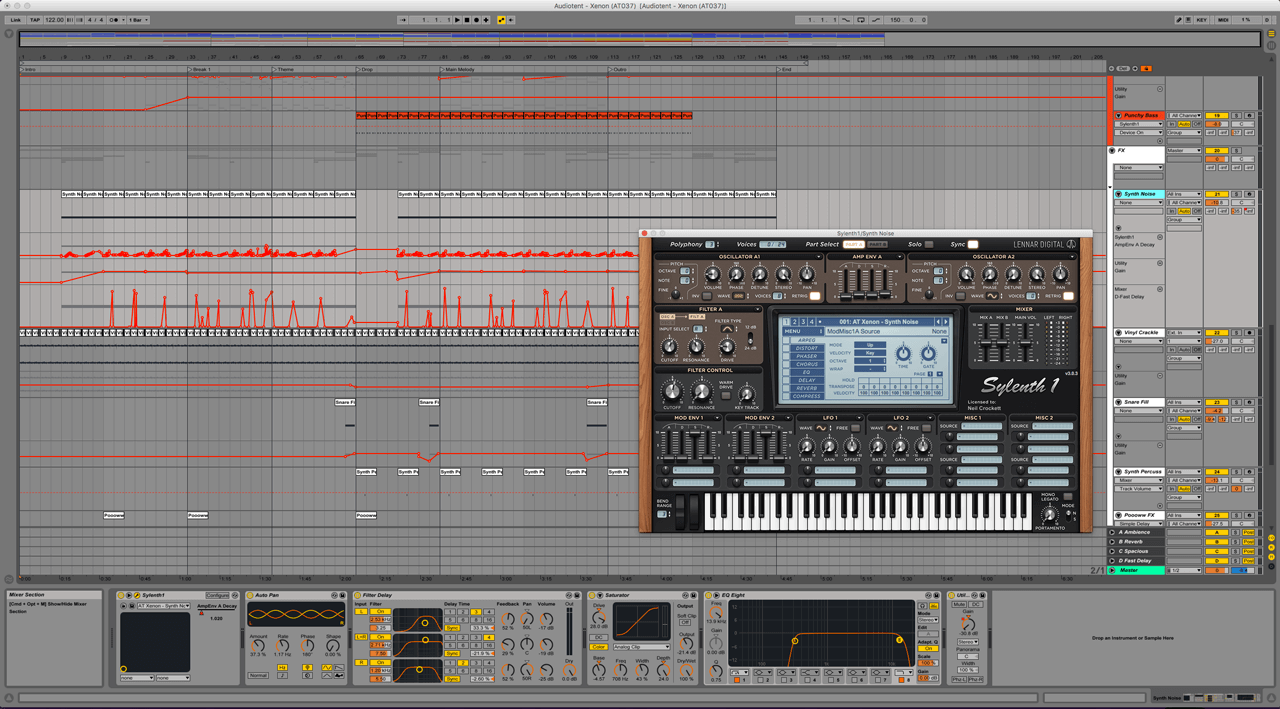Viewport: 1280px width, 709px height.
Task: Click the next preset arrow in Sylenth1
Action: click(x=947, y=322)
